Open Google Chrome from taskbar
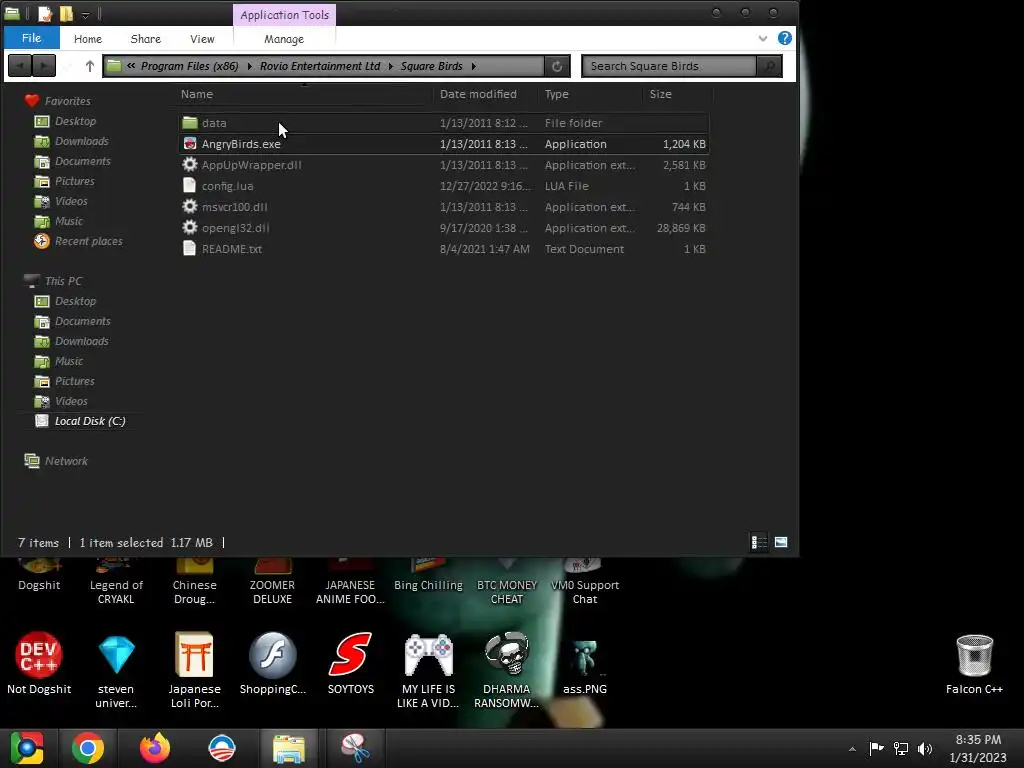 tap(88, 748)
